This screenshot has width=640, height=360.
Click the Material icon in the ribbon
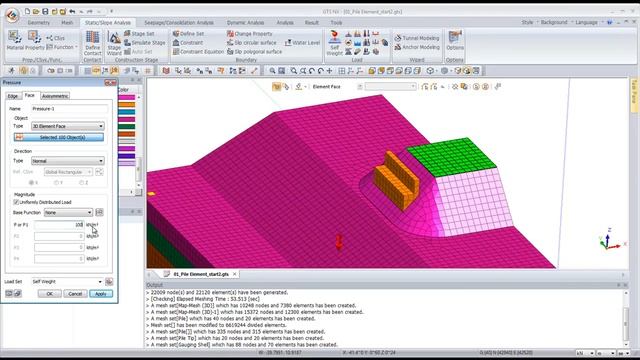tap(15, 40)
